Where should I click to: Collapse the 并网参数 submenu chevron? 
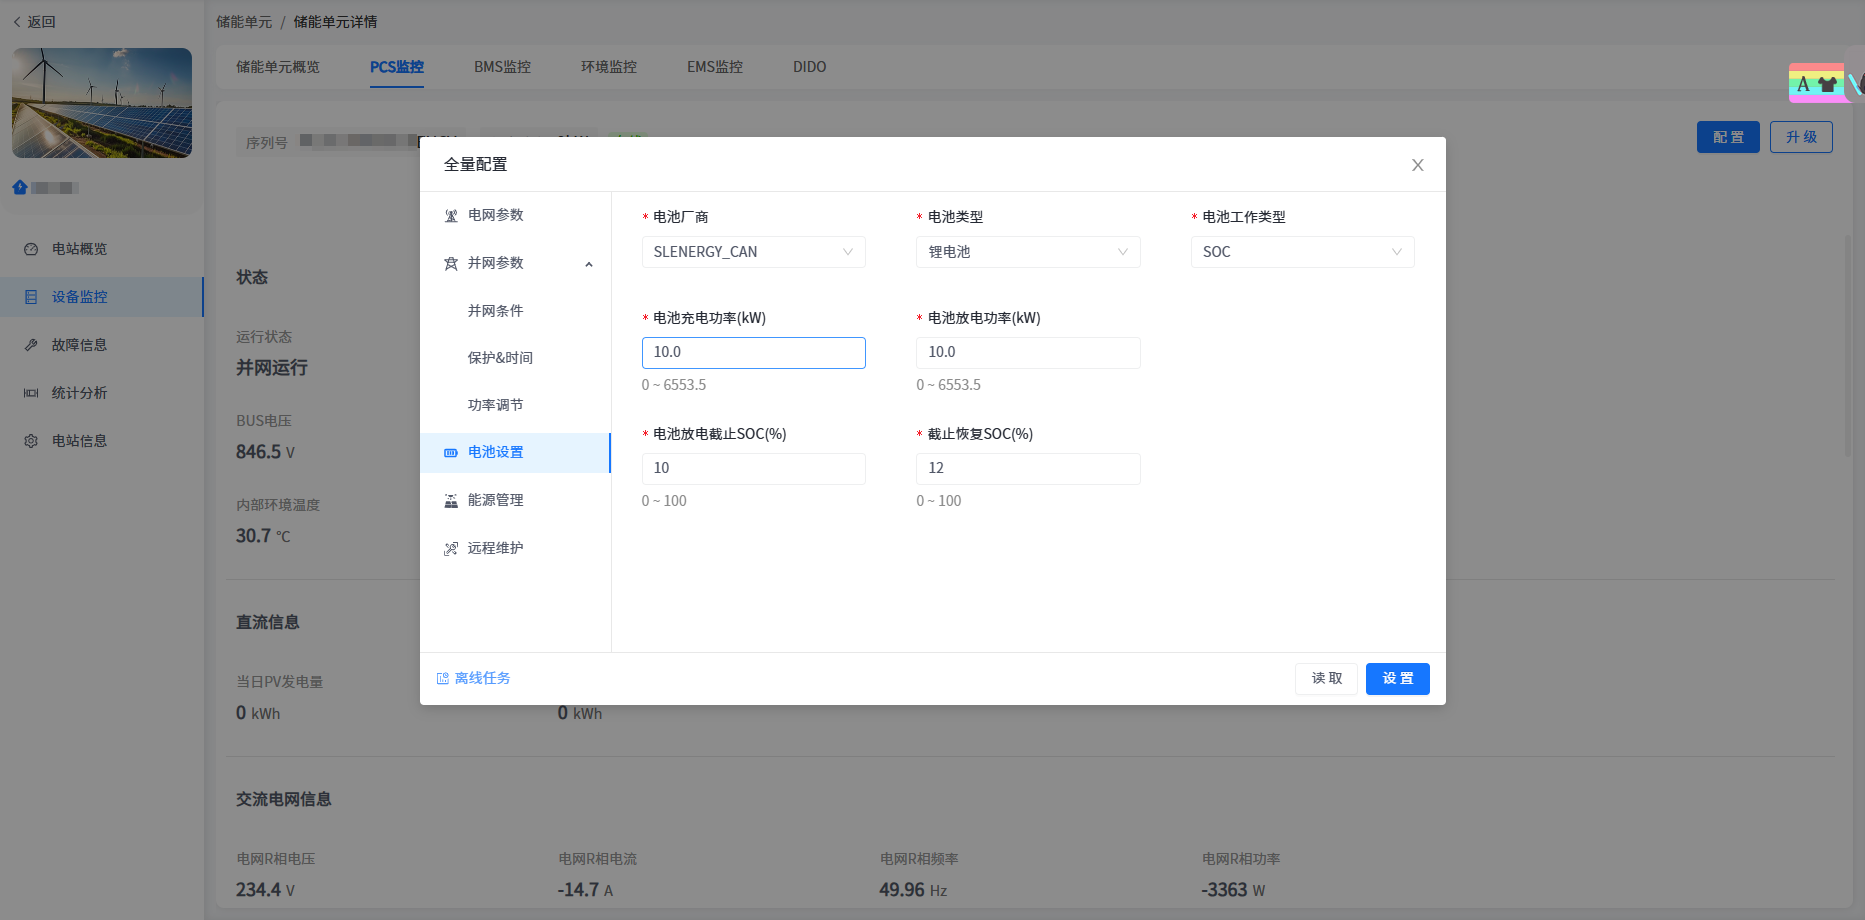pos(589,264)
